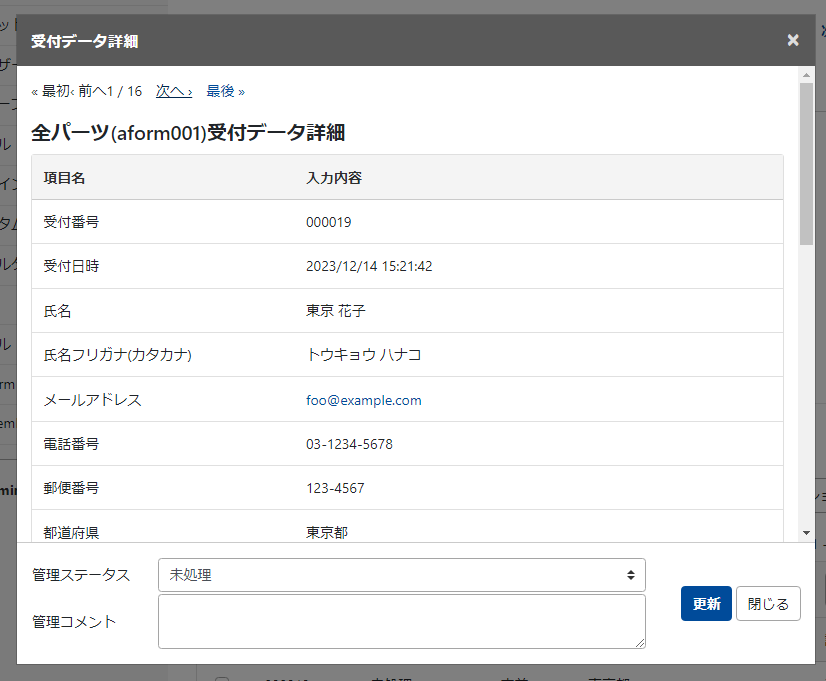Image resolution: width=826 pixels, height=681 pixels.
Task: Expand the management status combo box
Action: coord(400,575)
